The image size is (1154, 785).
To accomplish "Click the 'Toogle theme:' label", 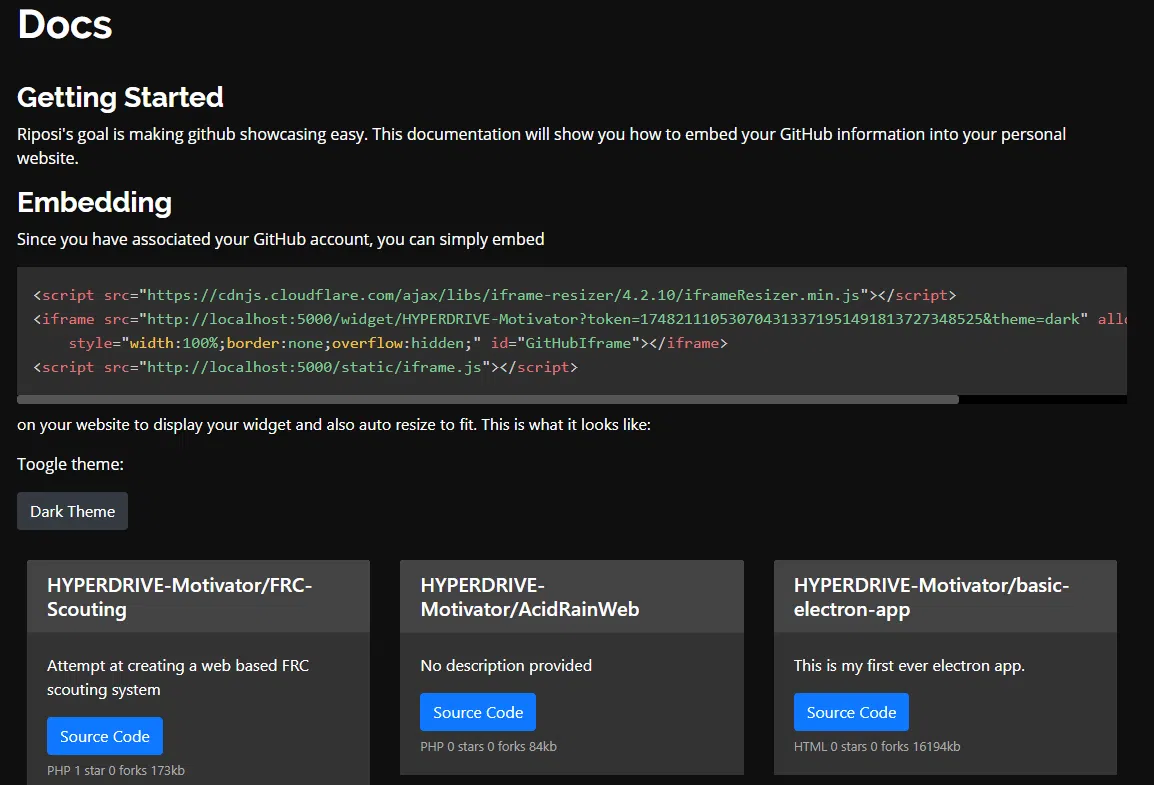I will pos(70,464).
